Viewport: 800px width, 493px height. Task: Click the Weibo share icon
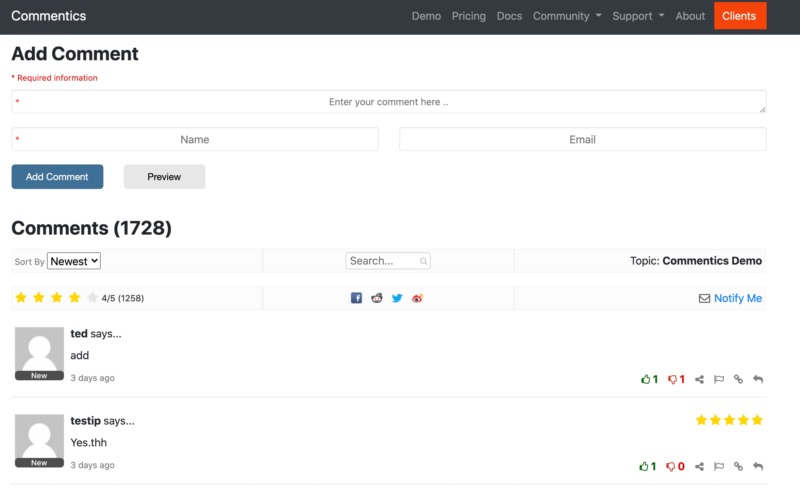(x=418, y=298)
